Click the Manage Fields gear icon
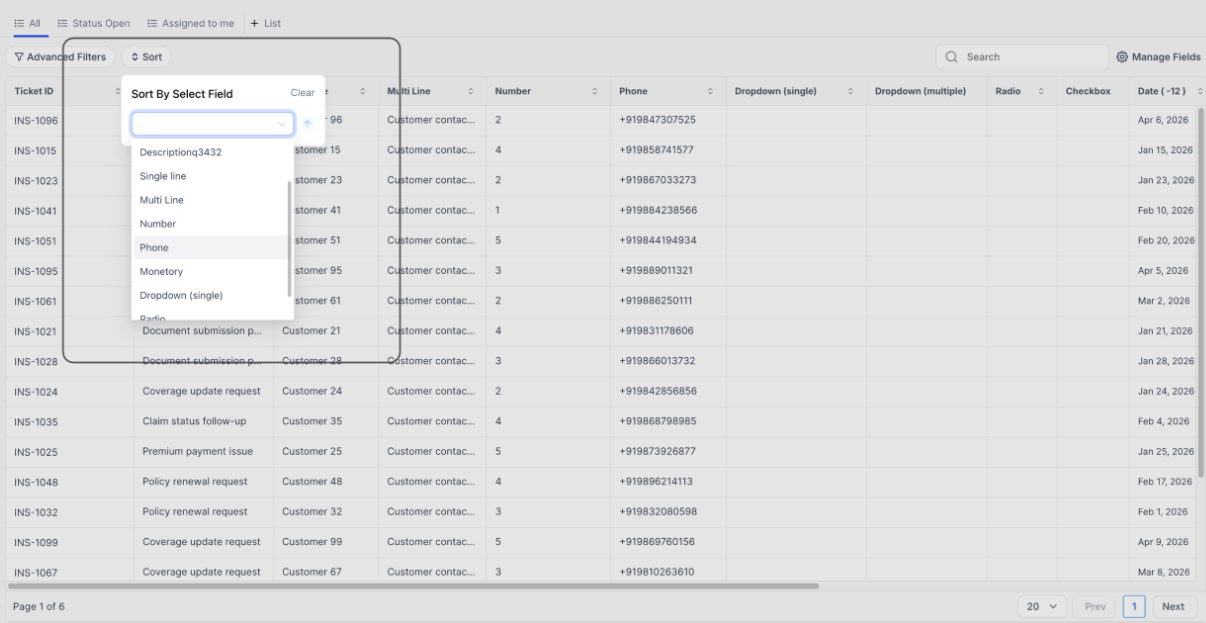 [1122, 57]
